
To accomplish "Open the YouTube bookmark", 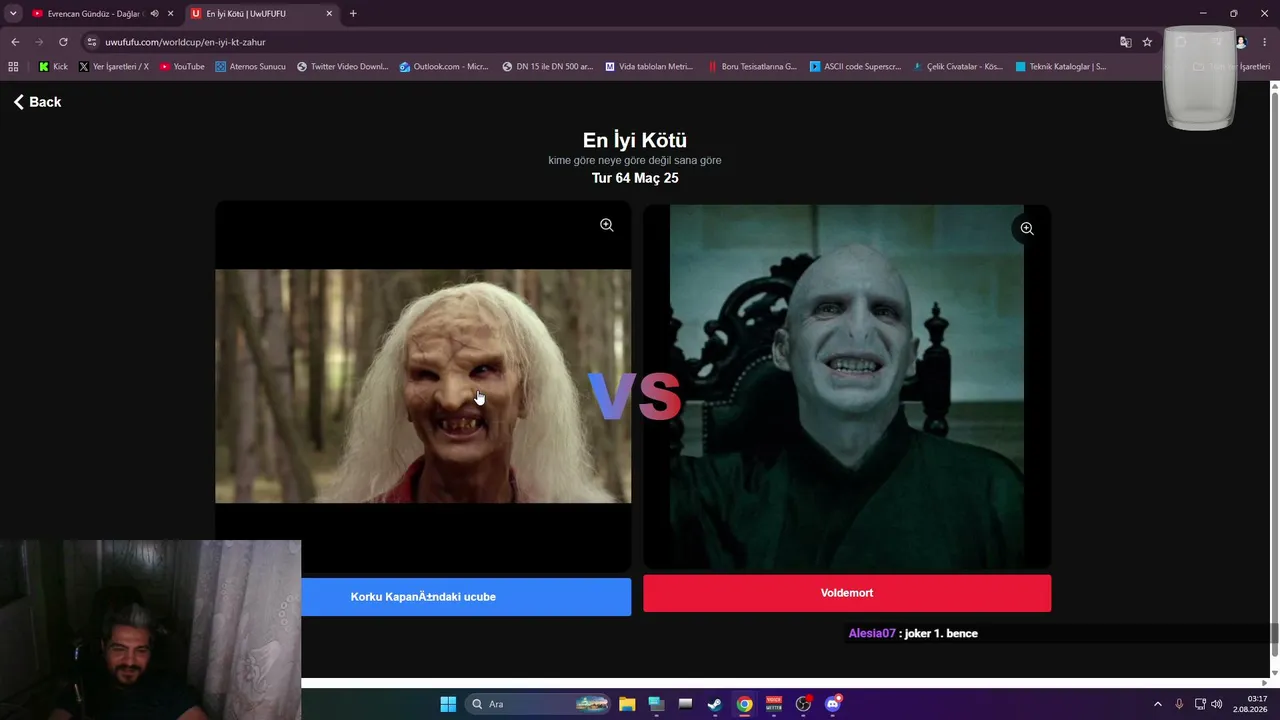I will click(182, 67).
